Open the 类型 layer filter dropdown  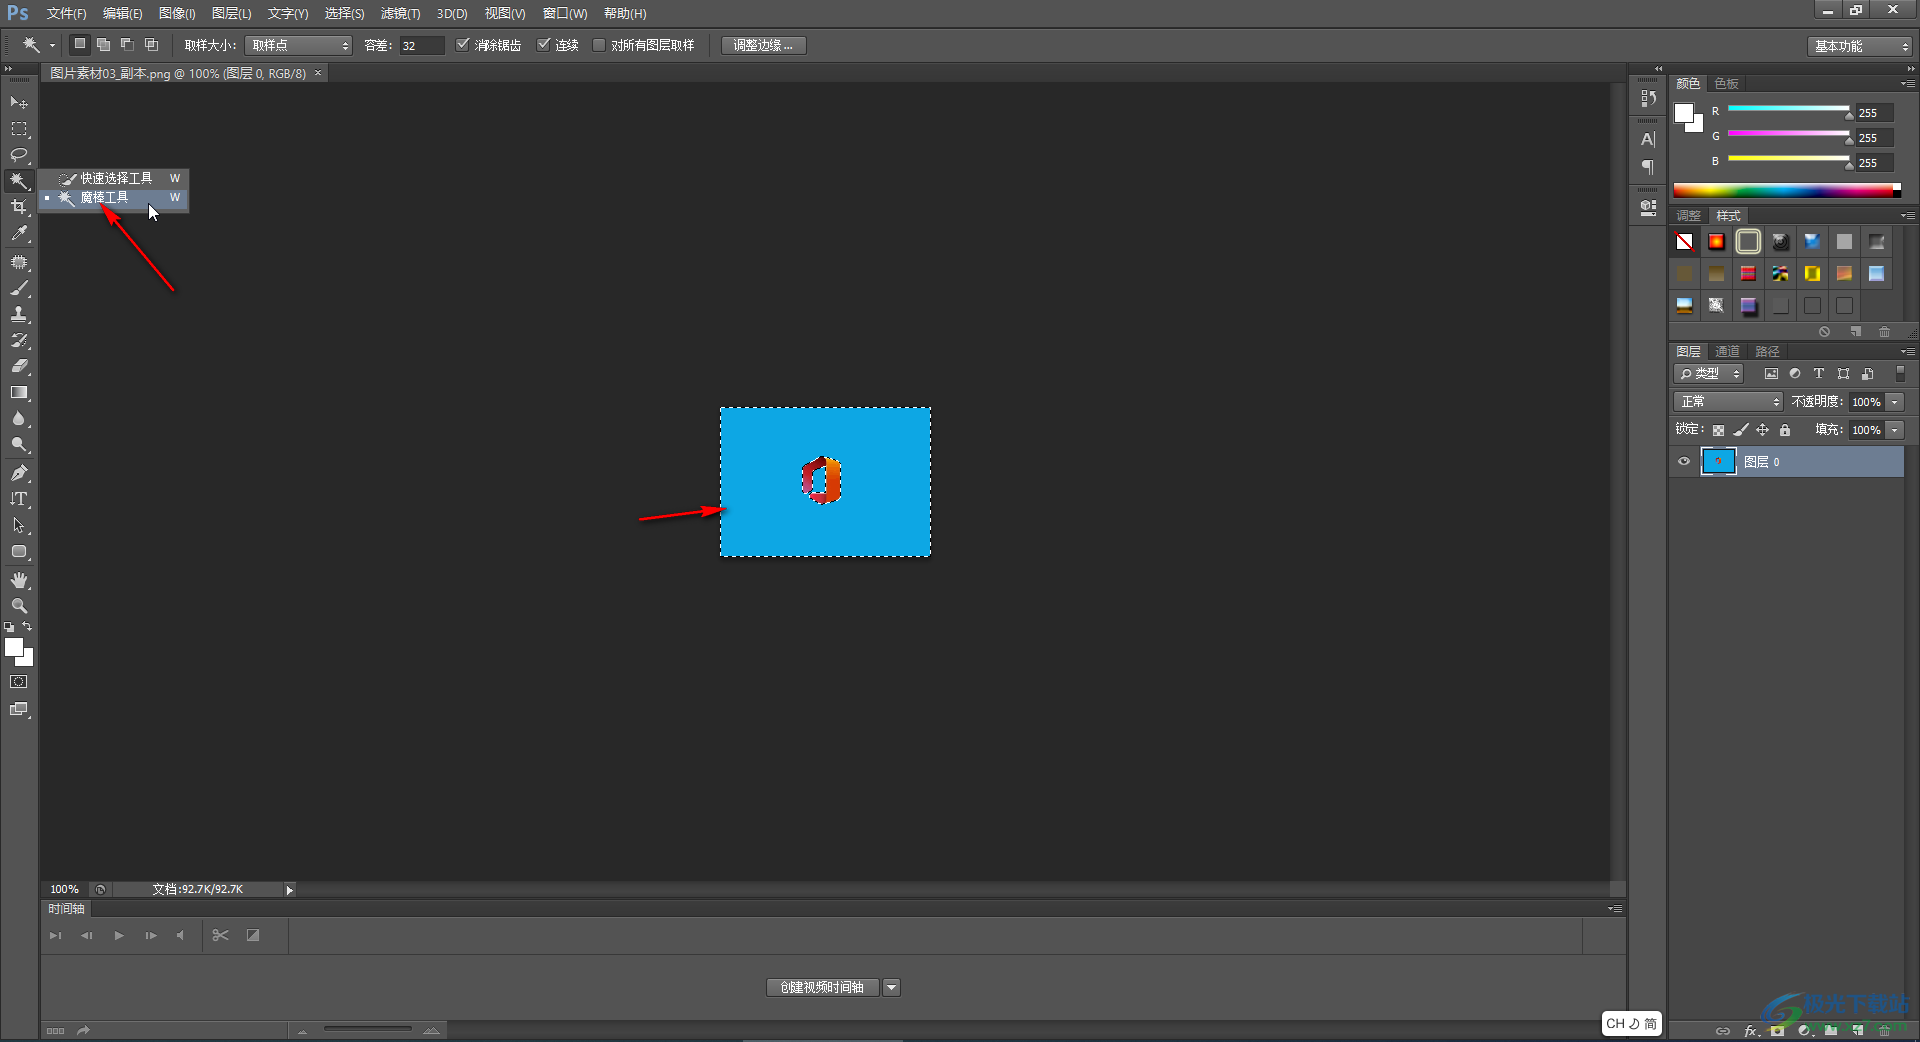(x=1709, y=373)
